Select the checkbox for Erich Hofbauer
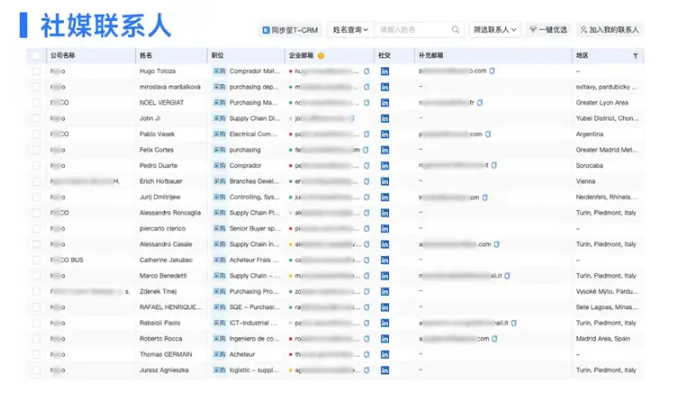689x393 pixels. [x=36, y=181]
